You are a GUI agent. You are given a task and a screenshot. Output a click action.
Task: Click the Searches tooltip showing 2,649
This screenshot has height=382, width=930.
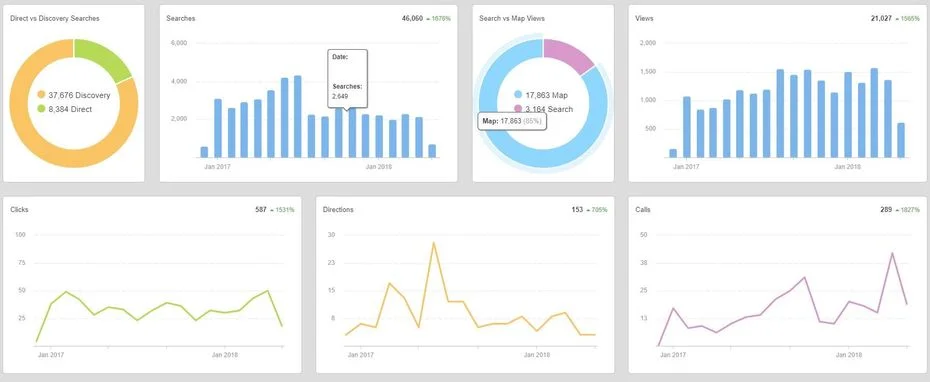tap(348, 78)
